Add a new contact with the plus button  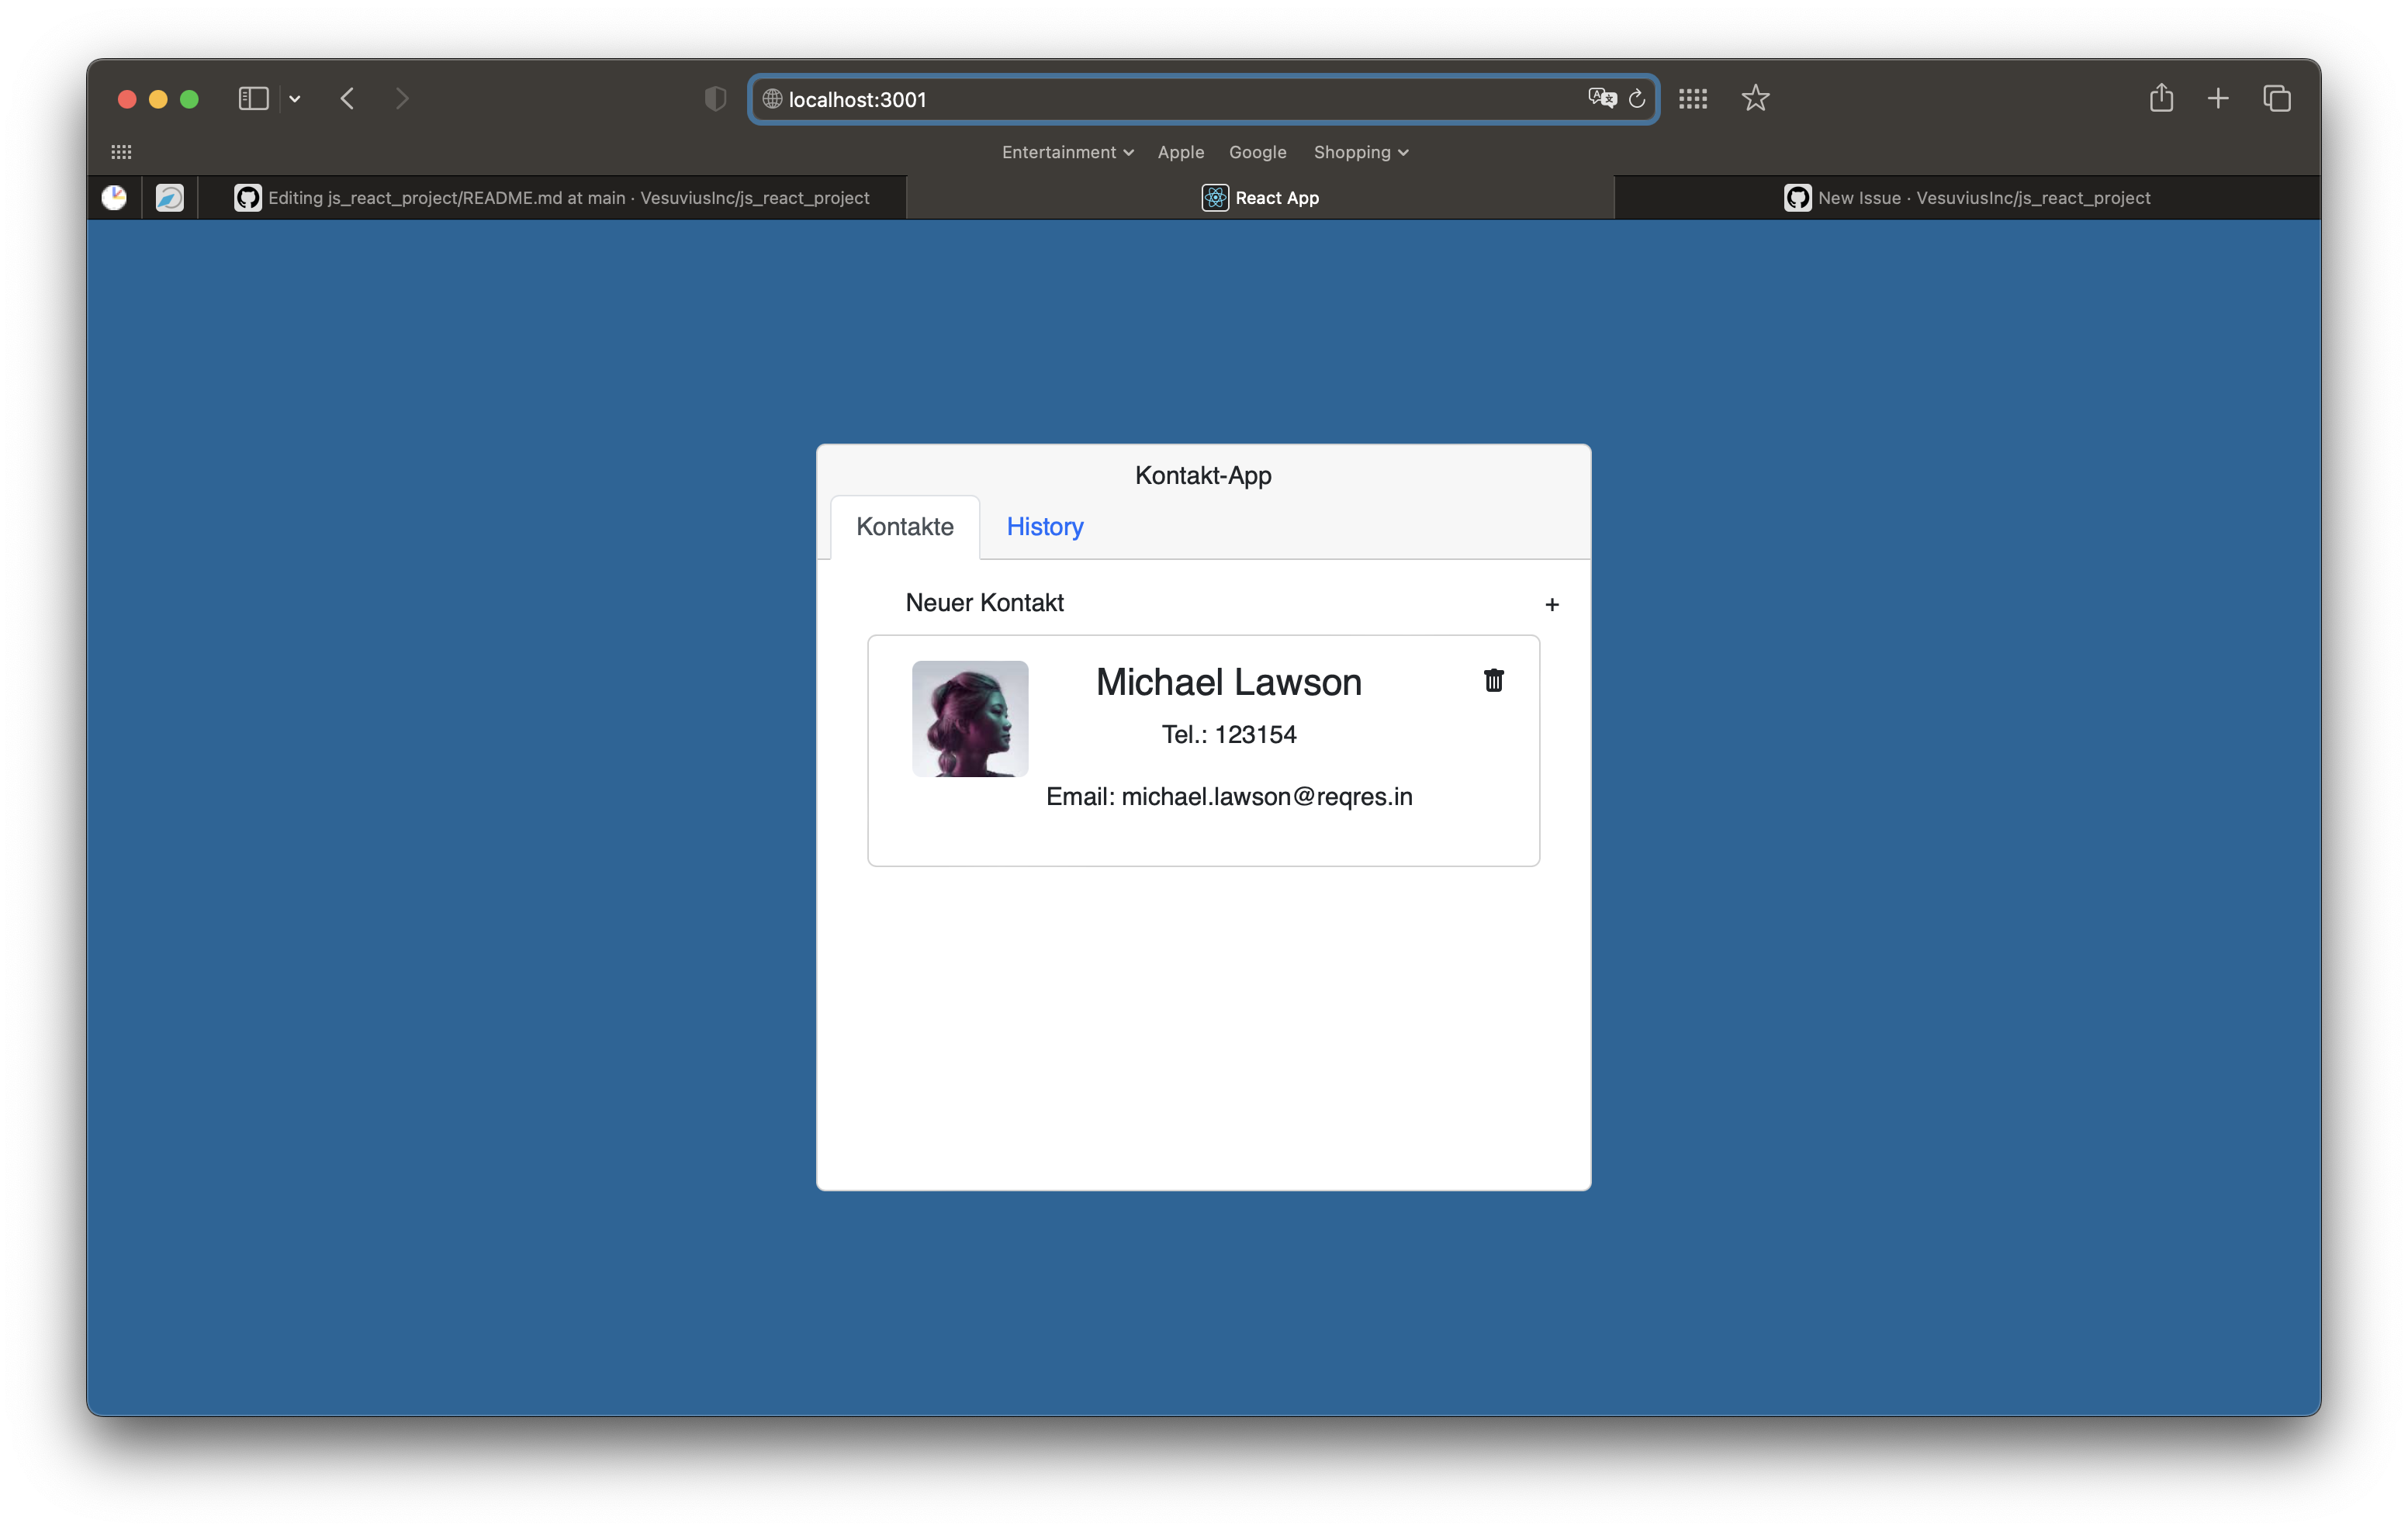pyautogui.click(x=1552, y=604)
